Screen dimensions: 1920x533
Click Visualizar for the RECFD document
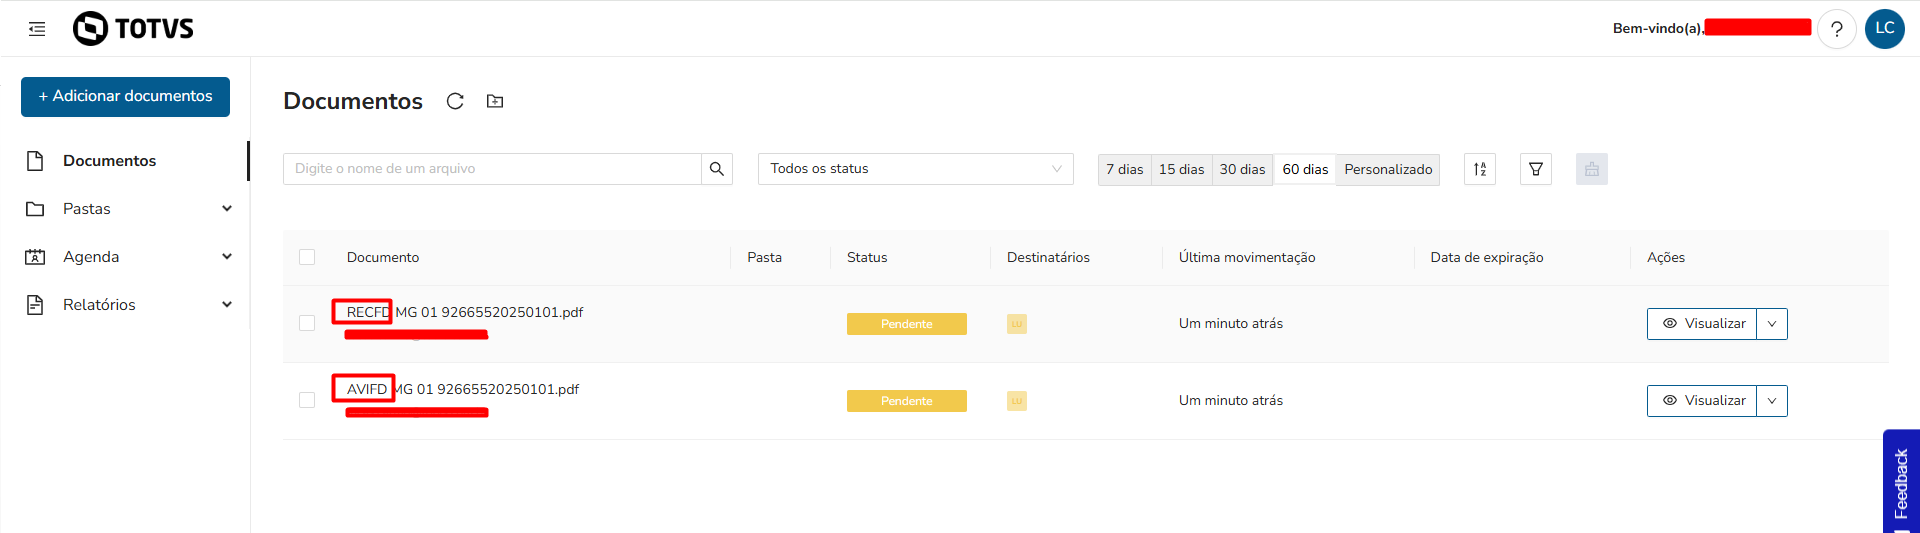(x=1702, y=324)
